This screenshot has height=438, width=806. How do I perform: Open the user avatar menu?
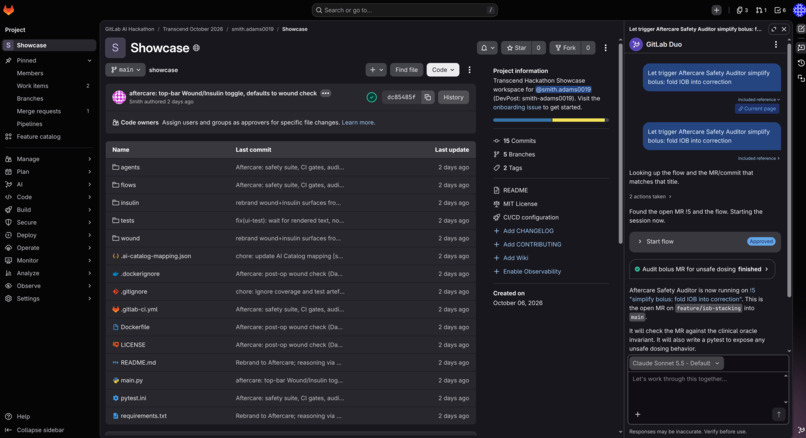point(799,10)
